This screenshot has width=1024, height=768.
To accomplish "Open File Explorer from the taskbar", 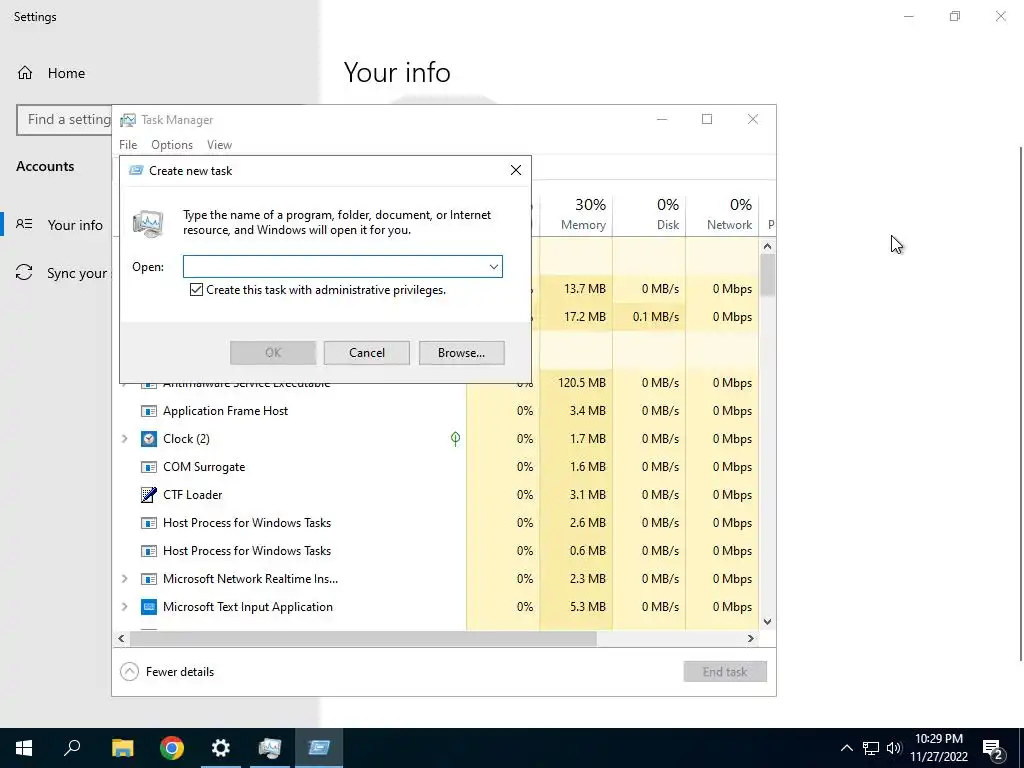I will (122, 748).
